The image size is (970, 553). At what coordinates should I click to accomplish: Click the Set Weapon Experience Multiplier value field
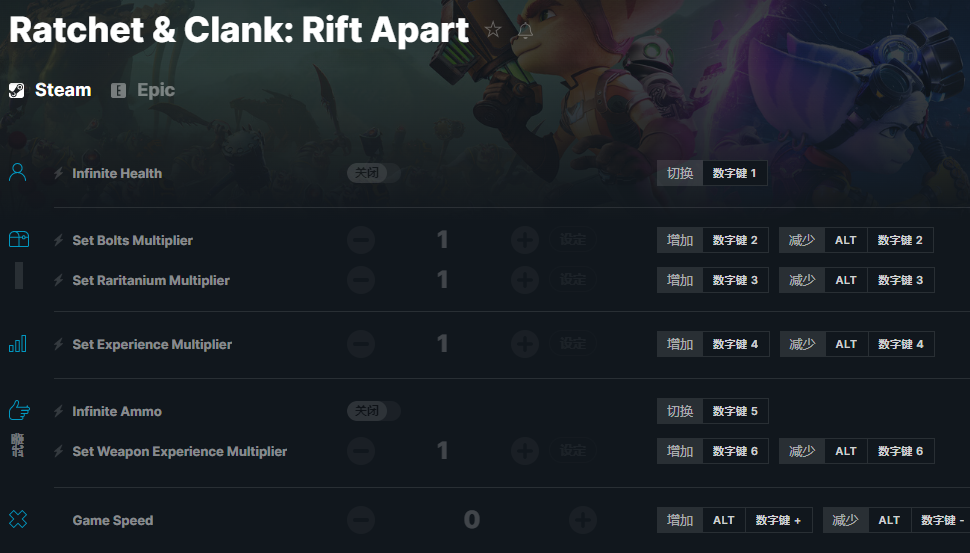tap(442, 451)
